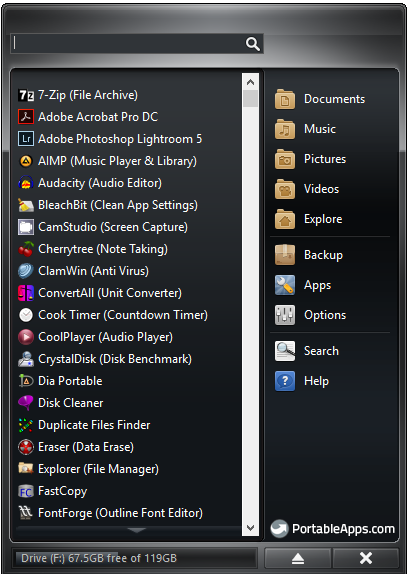Screen dimensions: 407x574
Task: Start AIMP music player icon
Action: coord(26,161)
